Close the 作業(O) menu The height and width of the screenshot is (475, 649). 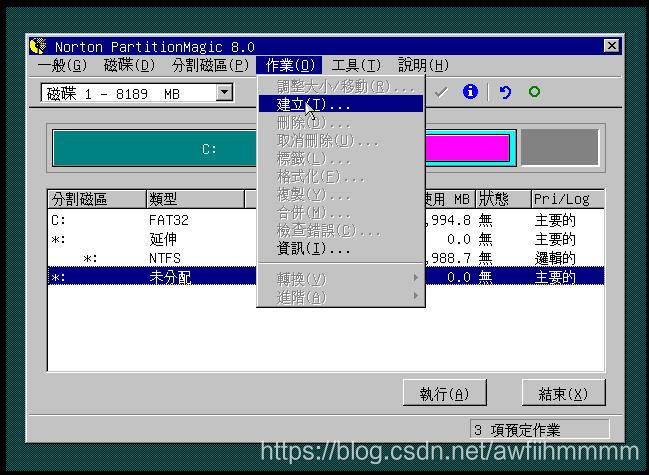(x=289, y=65)
